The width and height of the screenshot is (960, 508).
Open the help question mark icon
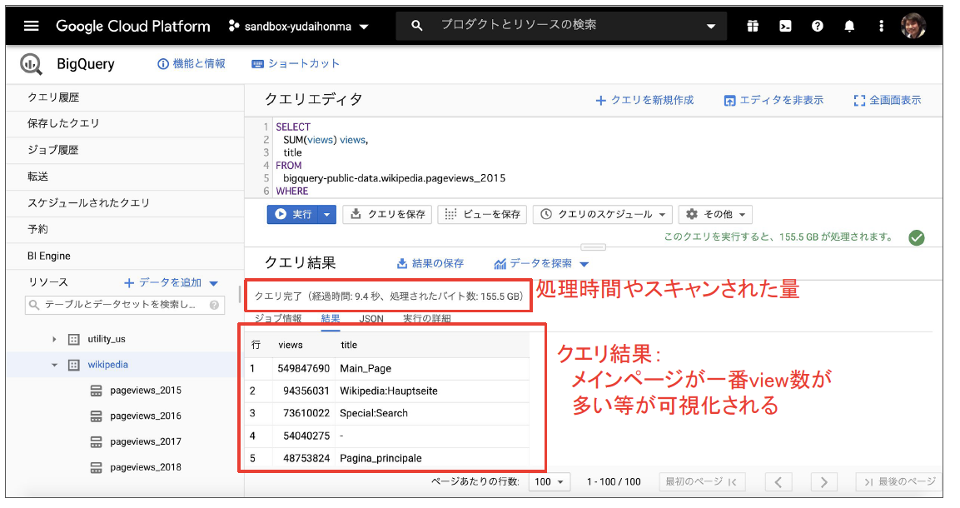point(817,26)
